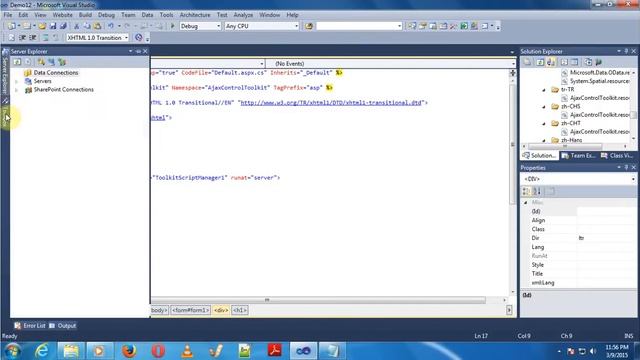Click Categorized view icon in Properties panel
This screenshot has width=640, height=360.
[x=527, y=191]
